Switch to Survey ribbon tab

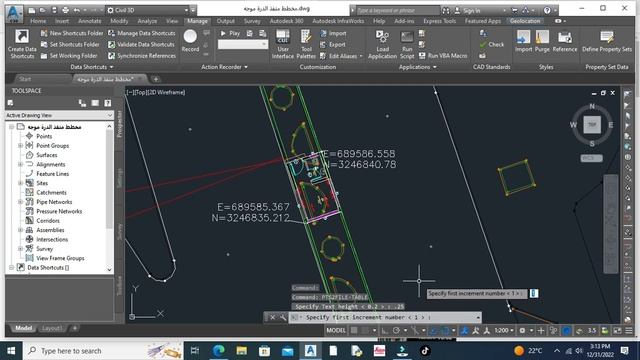click(x=252, y=21)
